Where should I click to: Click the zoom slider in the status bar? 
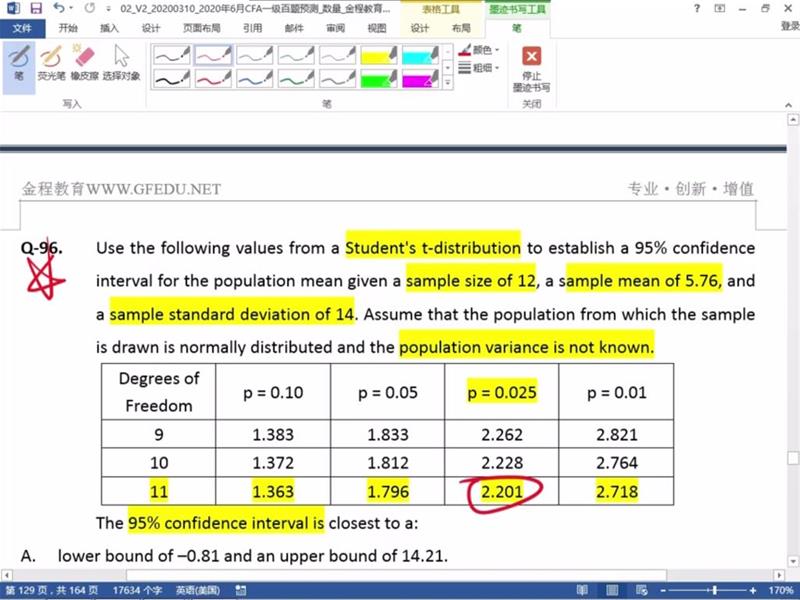tap(713, 590)
